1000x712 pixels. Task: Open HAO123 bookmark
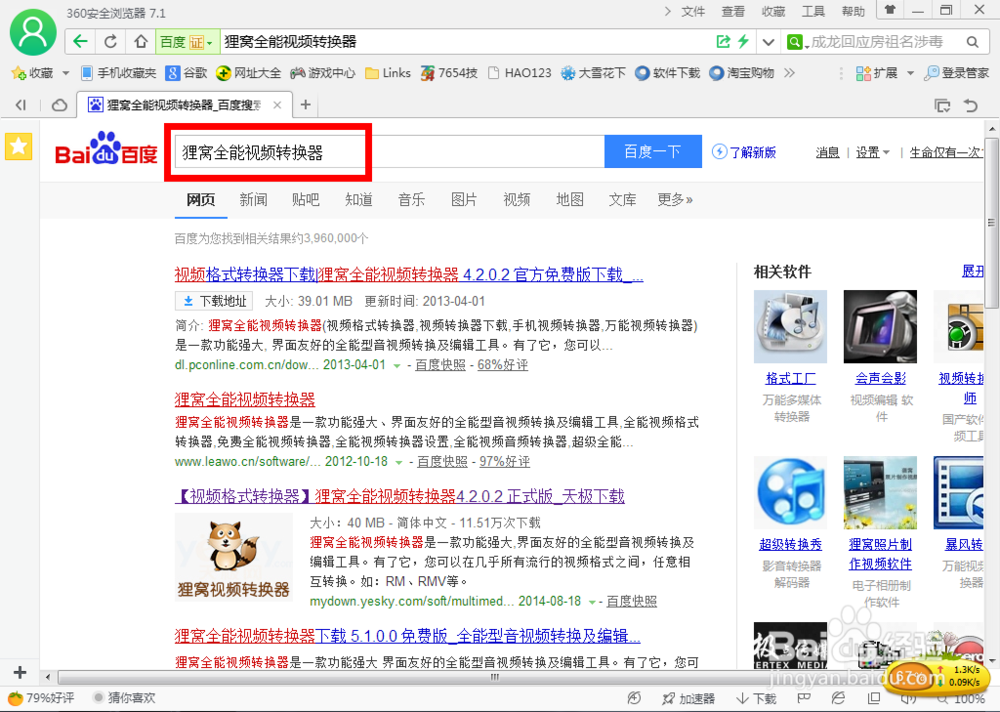(519, 73)
